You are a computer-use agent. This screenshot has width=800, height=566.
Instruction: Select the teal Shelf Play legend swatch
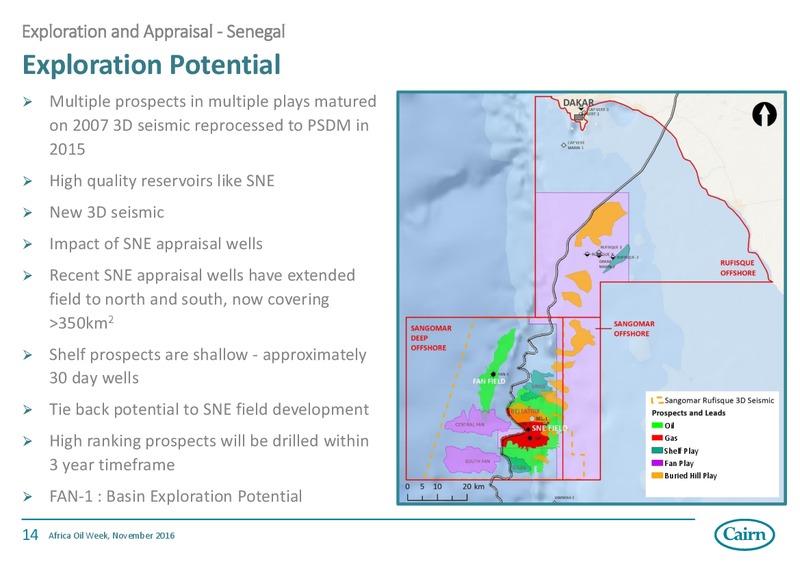point(657,451)
